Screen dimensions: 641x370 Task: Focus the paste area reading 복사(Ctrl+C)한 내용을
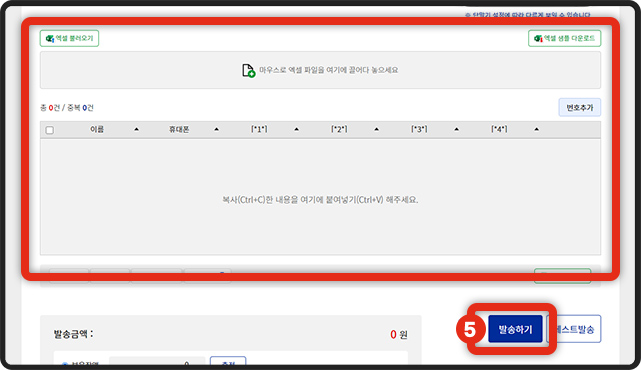320,197
